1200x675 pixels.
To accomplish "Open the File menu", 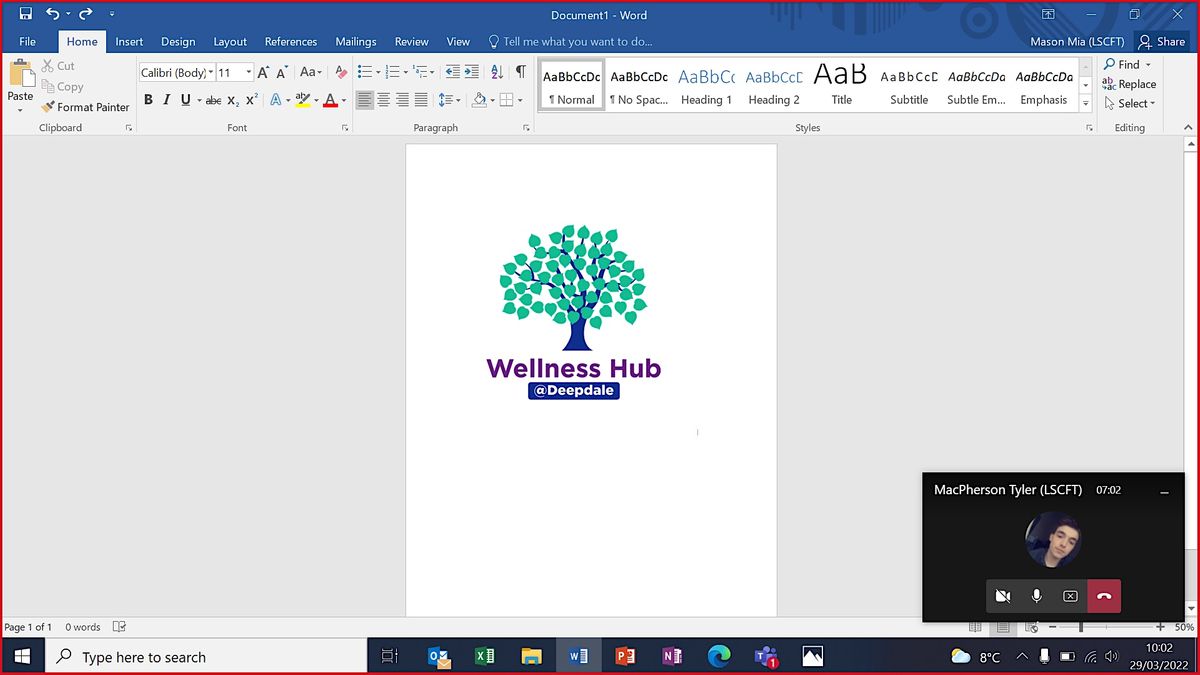I will click(x=27, y=42).
